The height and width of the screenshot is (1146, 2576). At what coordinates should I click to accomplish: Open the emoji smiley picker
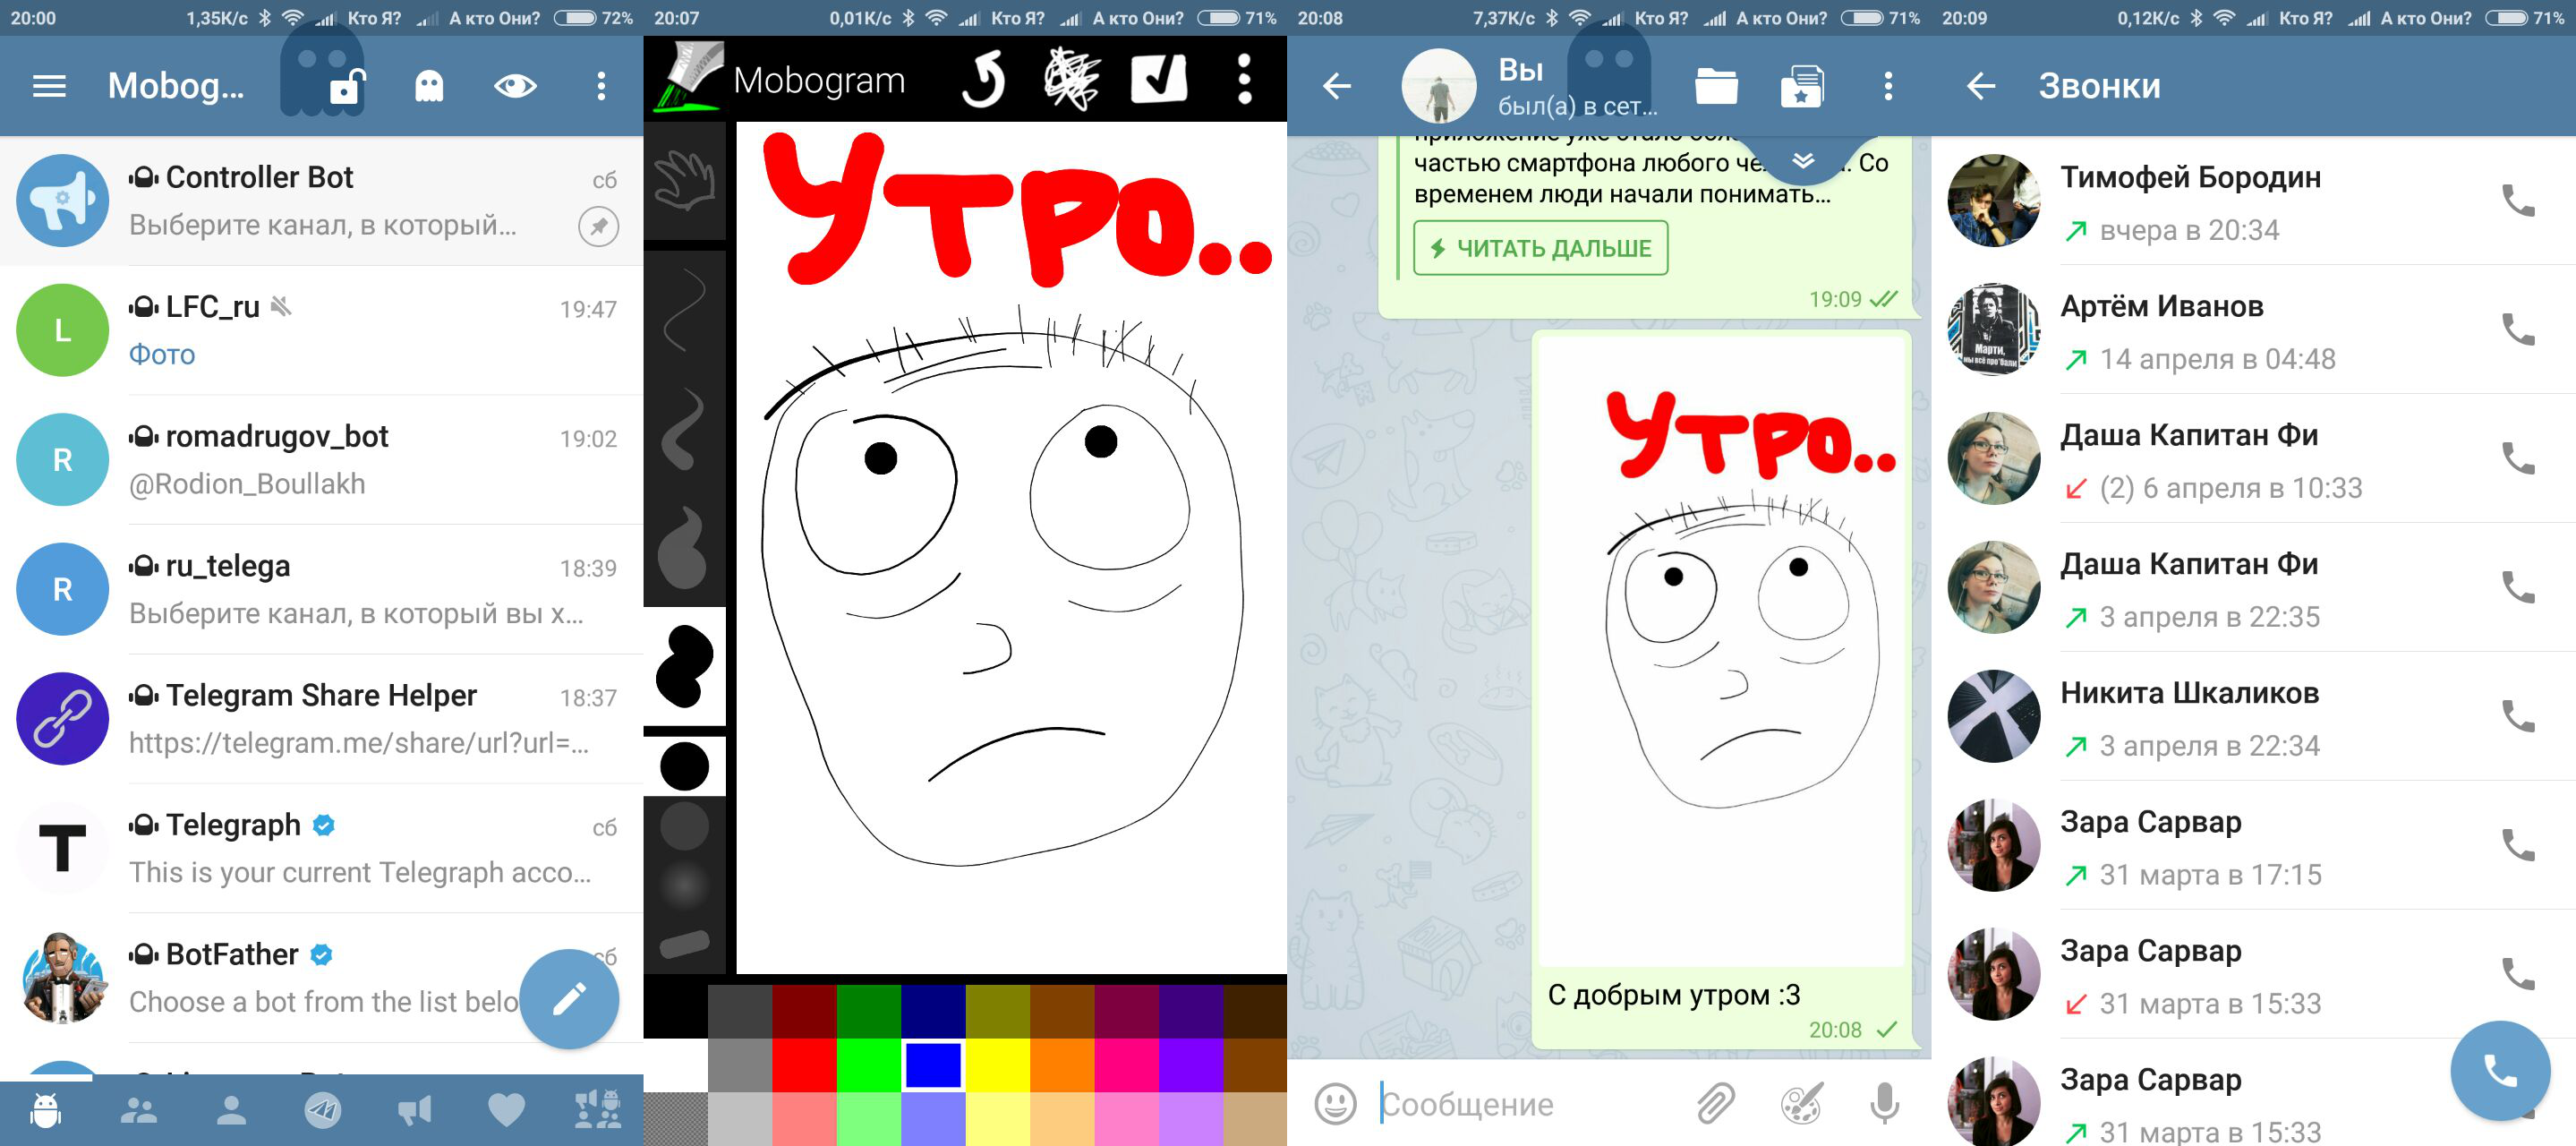coord(1335,1103)
